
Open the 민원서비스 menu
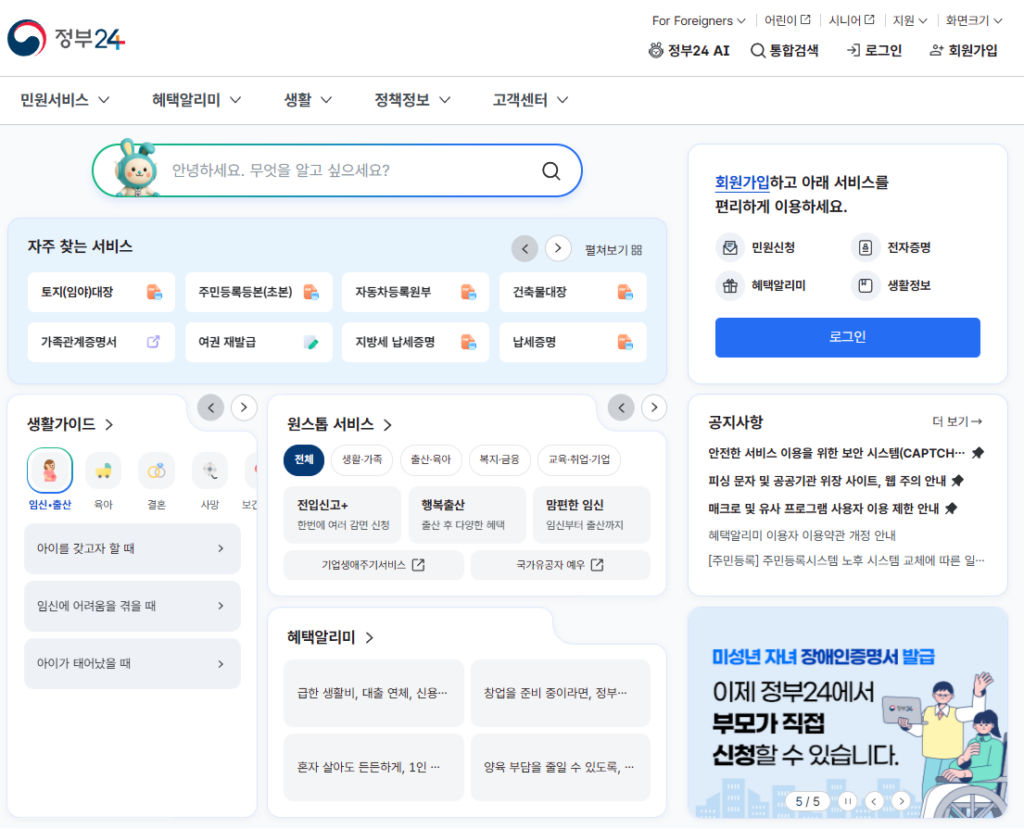(65, 100)
